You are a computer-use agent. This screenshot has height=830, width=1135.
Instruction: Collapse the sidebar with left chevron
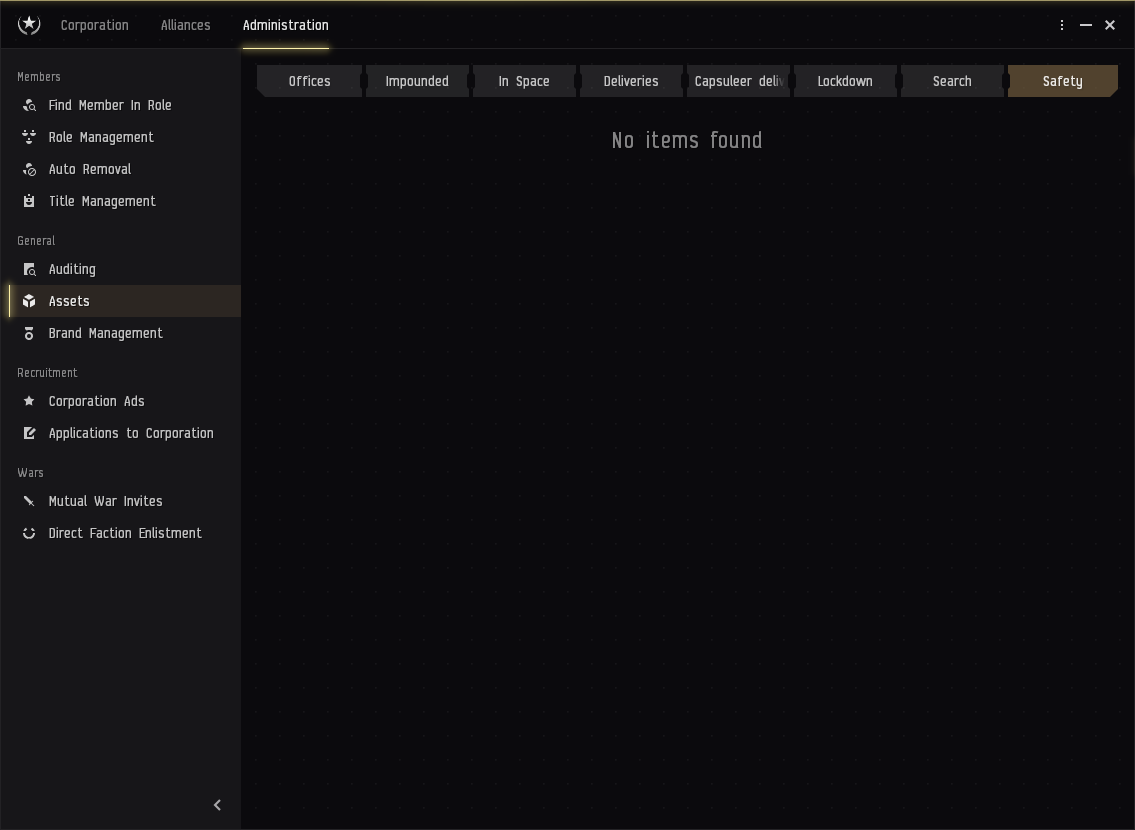[x=217, y=805]
